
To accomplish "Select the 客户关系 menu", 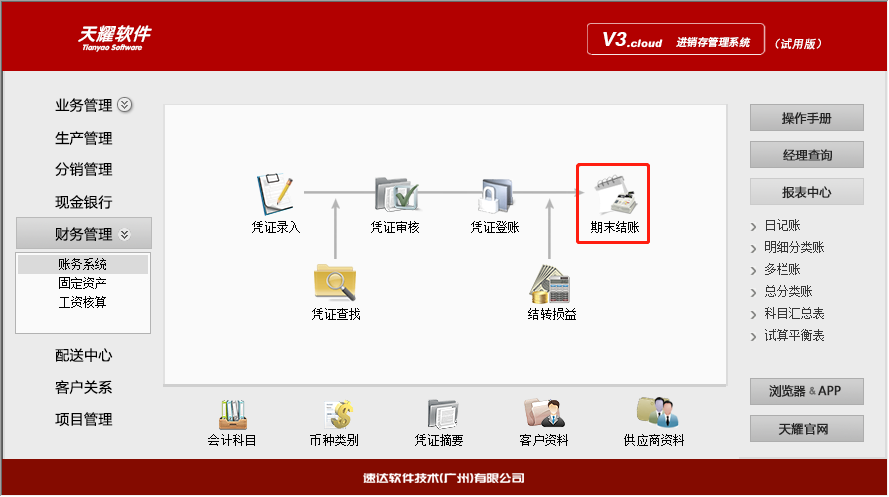I will click(83, 388).
